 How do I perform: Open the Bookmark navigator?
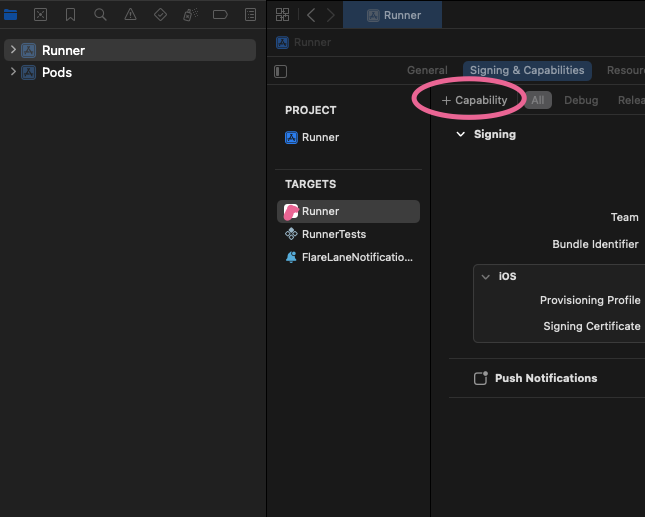pyautogui.click(x=70, y=15)
